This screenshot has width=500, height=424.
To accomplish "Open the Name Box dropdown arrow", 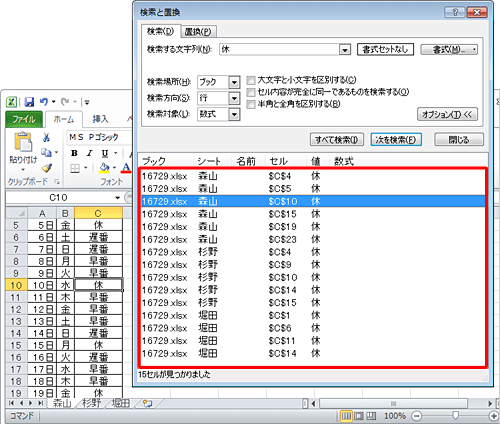I will click(x=117, y=198).
